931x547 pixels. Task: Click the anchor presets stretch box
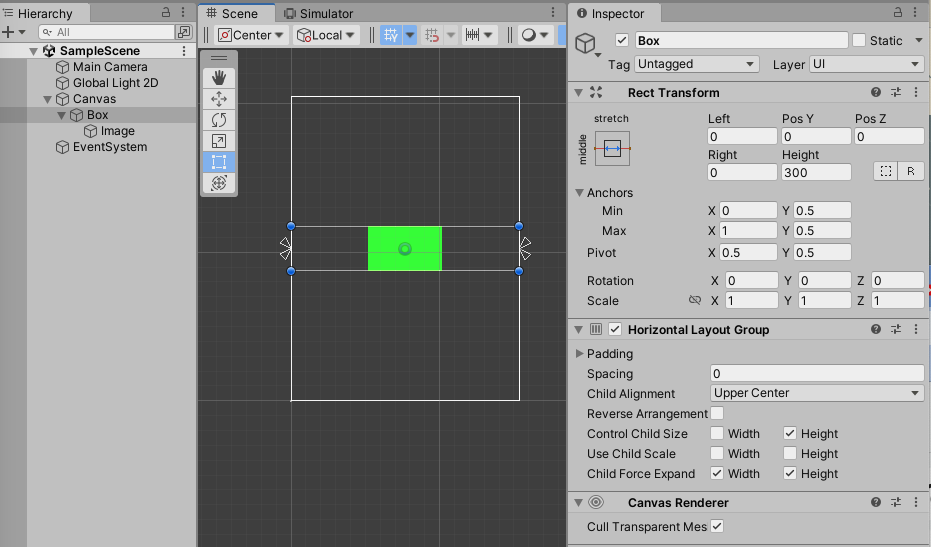[612, 148]
